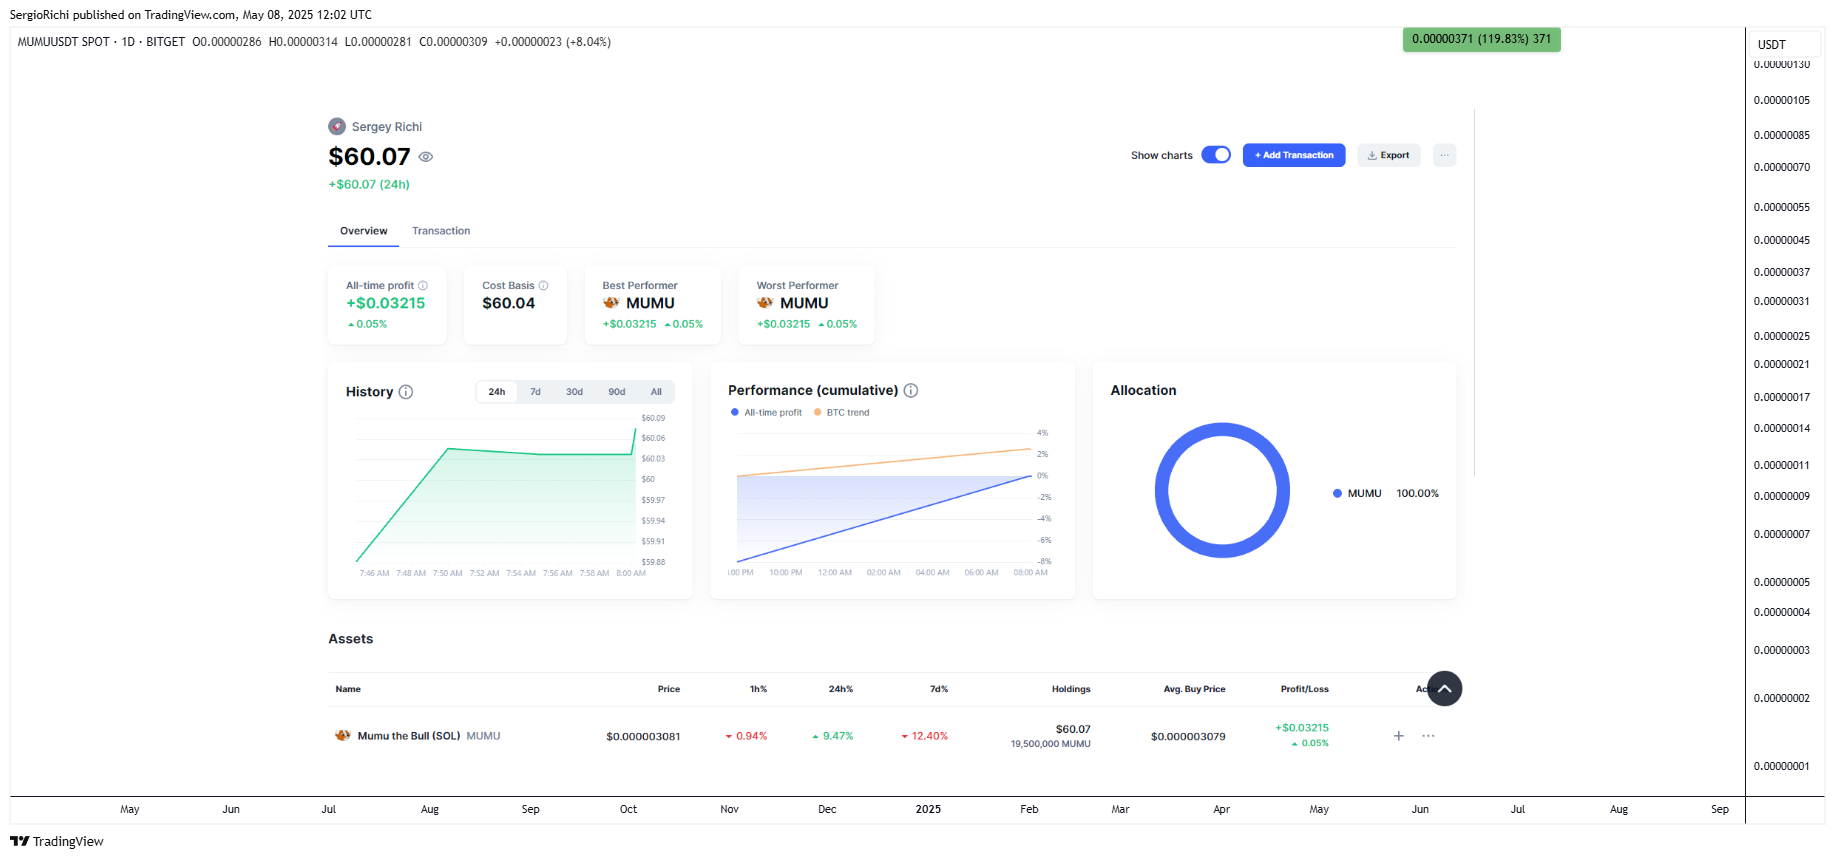Image resolution: width=1835 pixels, height=859 pixels.
Task: Sort assets by 7d% column header
Action: click(x=939, y=689)
